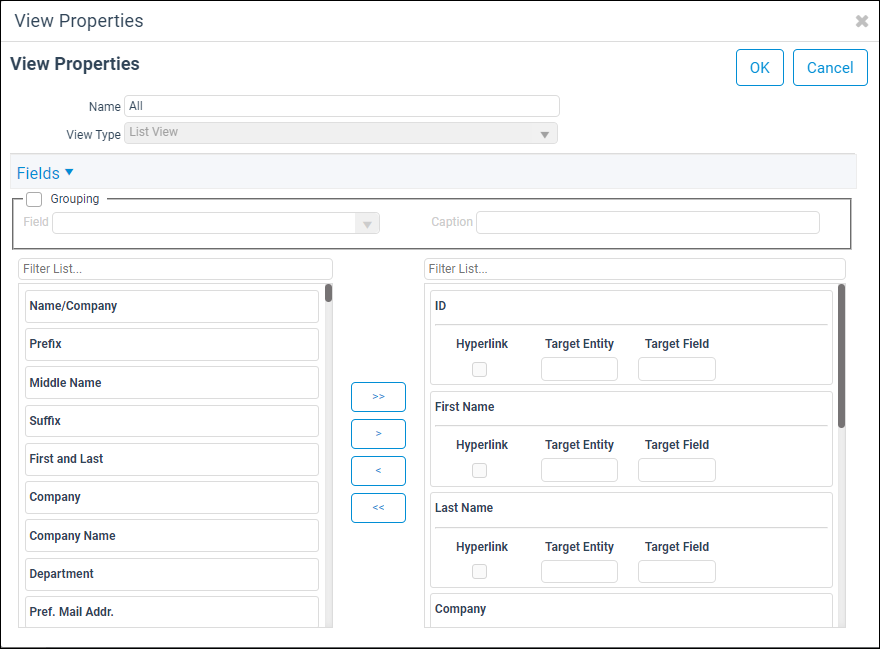Select the Suffix field item
The image size is (880, 649).
[x=172, y=421]
